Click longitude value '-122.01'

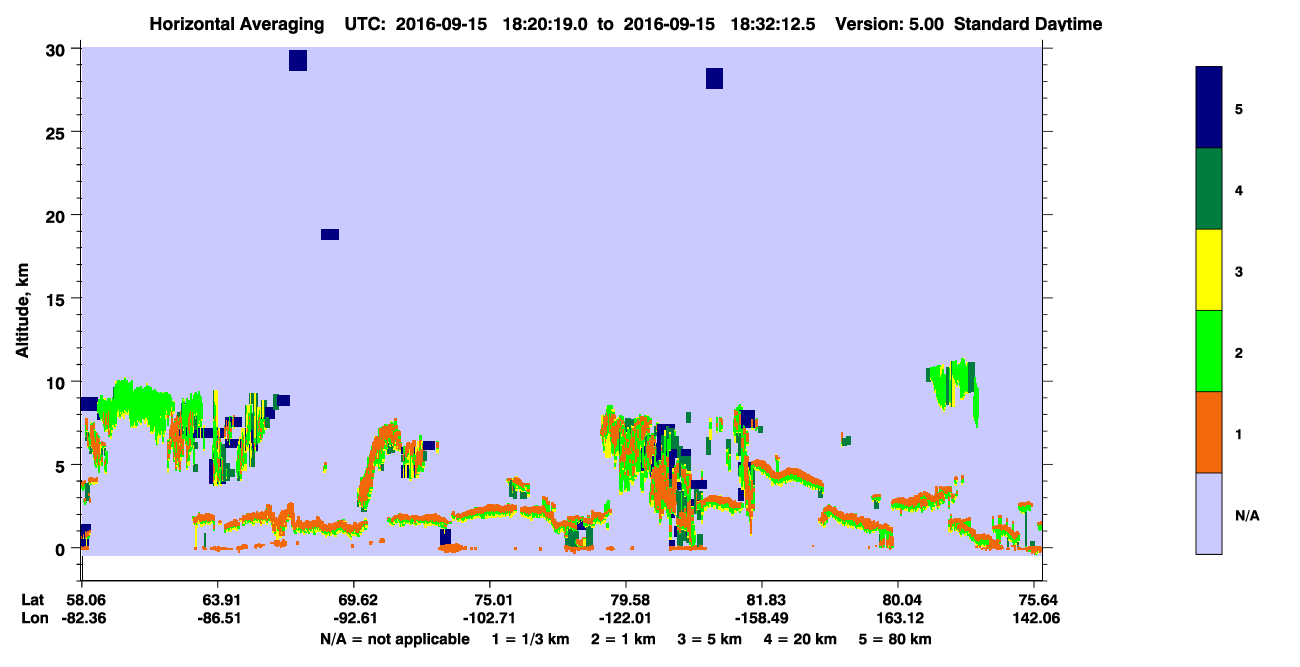(x=626, y=618)
